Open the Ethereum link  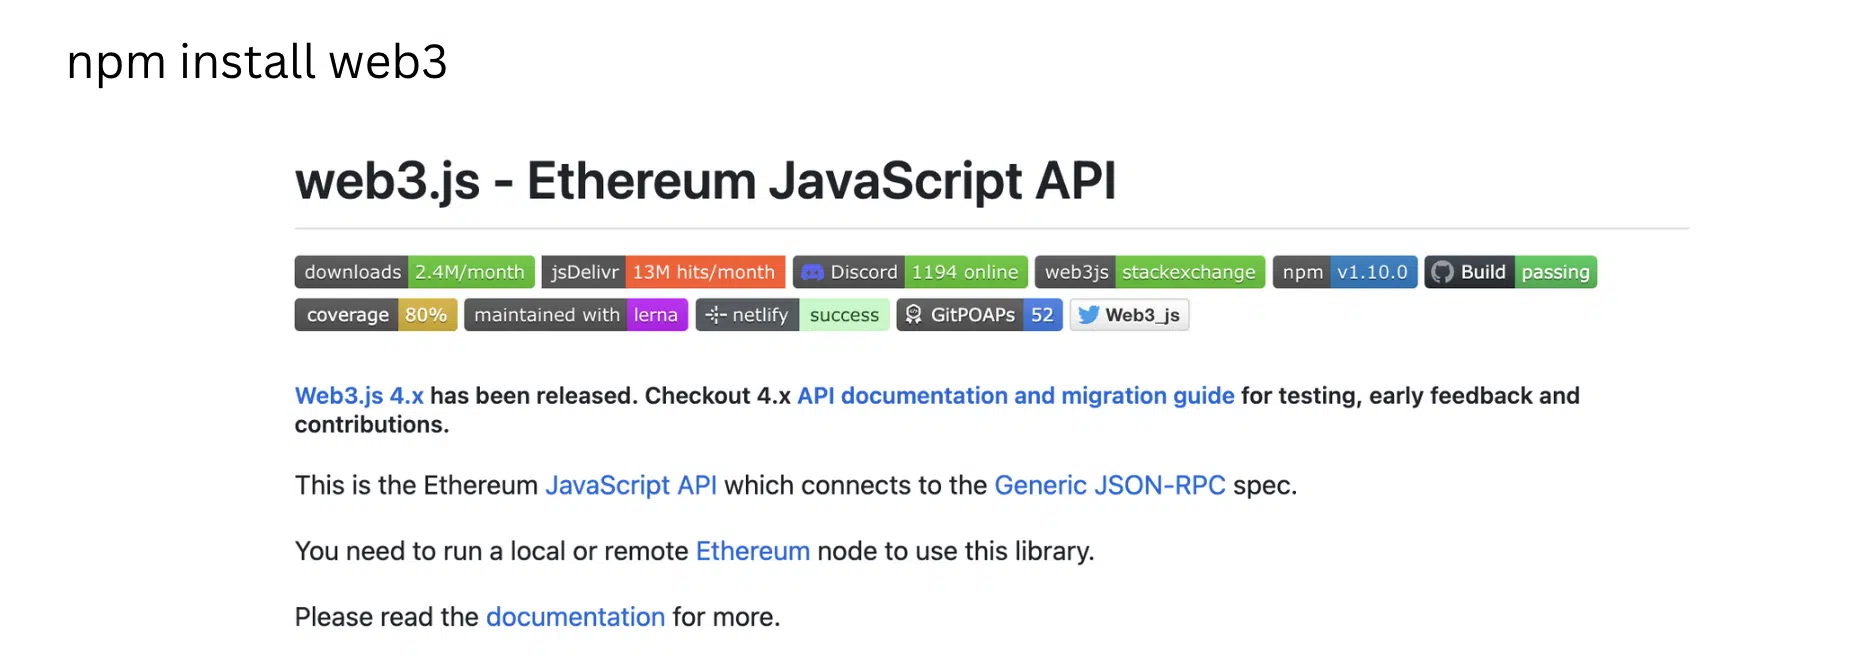[x=753, y=551]
